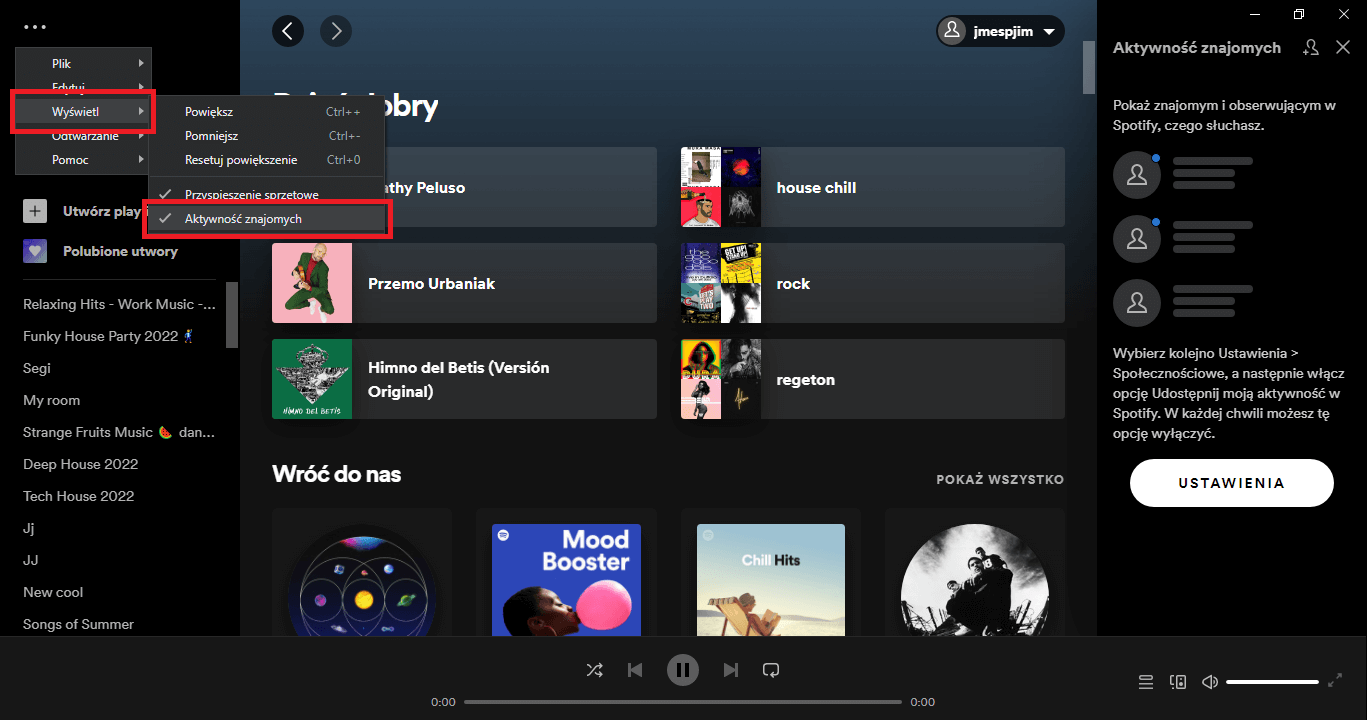Choose Powiększ zoom in option
The width and height of the screenshot is (1367, 720).
[268, 112]
